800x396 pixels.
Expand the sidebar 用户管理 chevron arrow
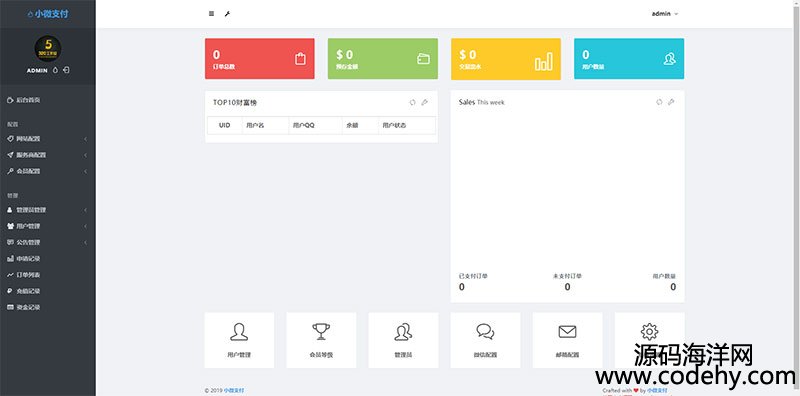tap(85, 227)
